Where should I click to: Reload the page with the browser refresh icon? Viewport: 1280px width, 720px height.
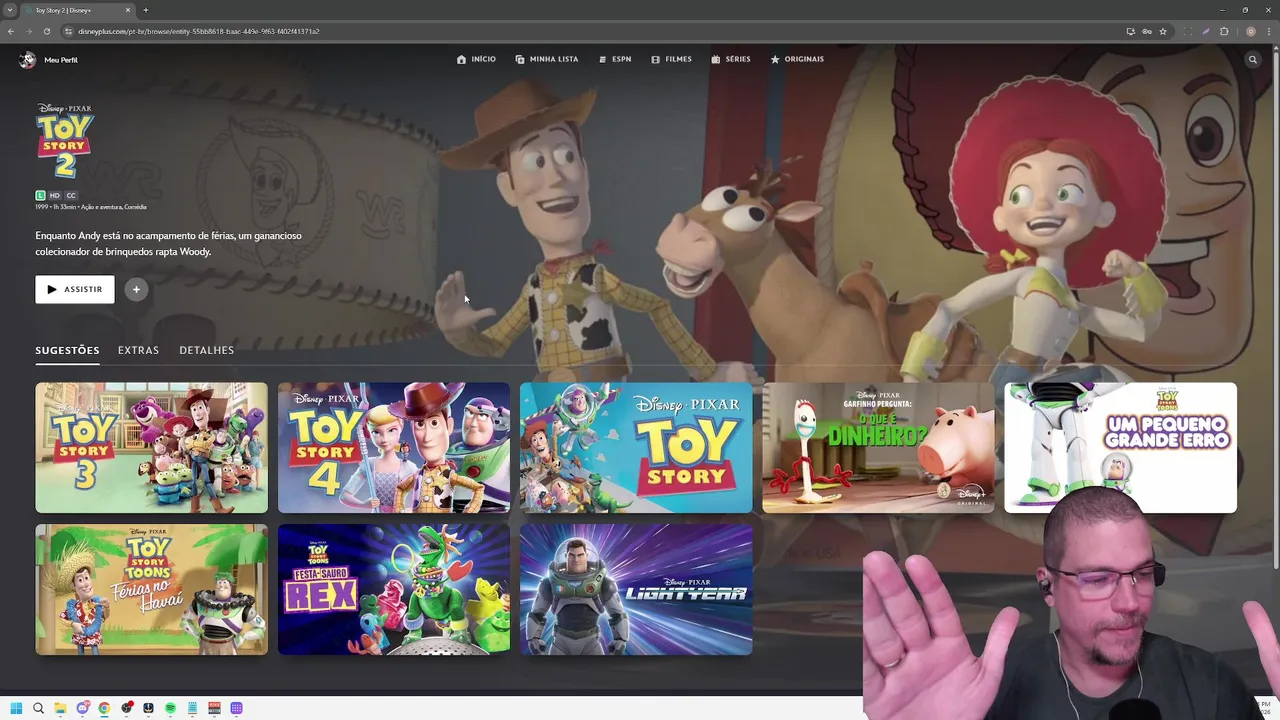[46, 31]
